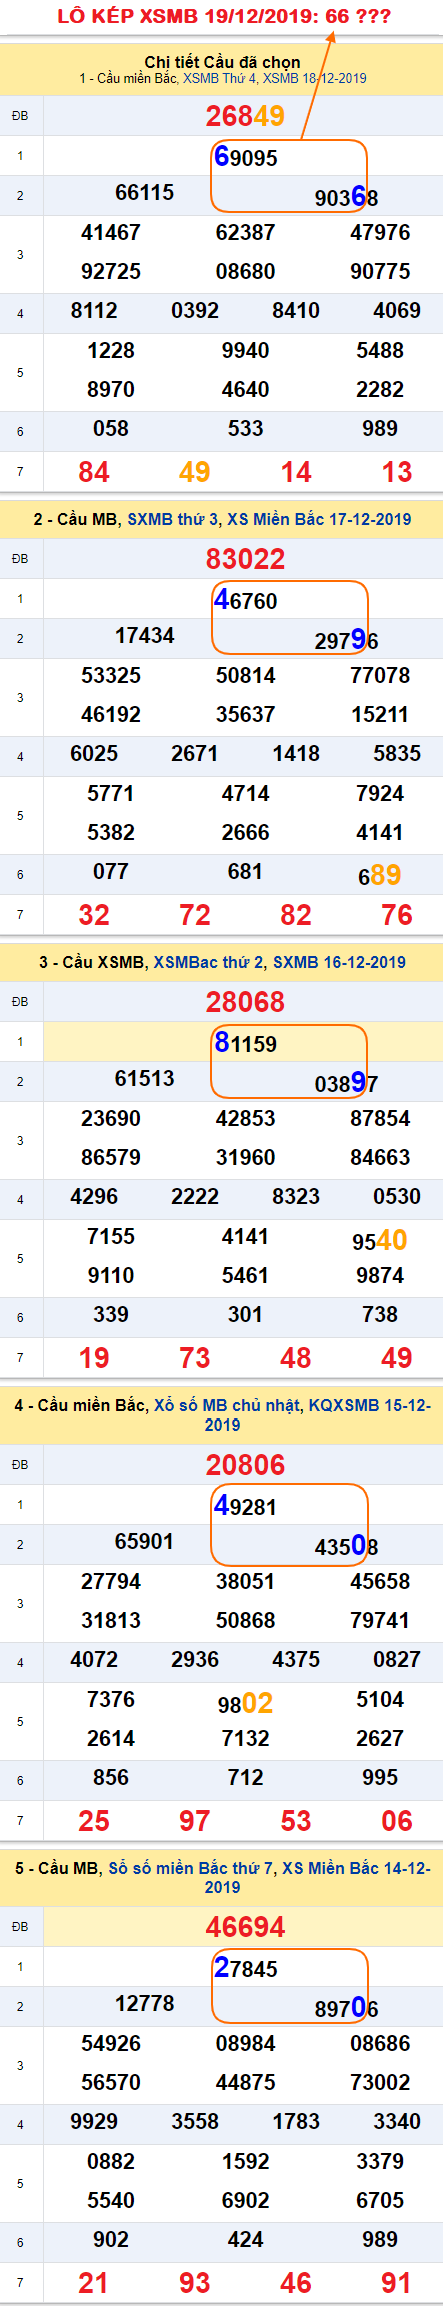Select fifth prize number 9940
443x2306 pixels.
pyautogui.click(x=245, y=351)
